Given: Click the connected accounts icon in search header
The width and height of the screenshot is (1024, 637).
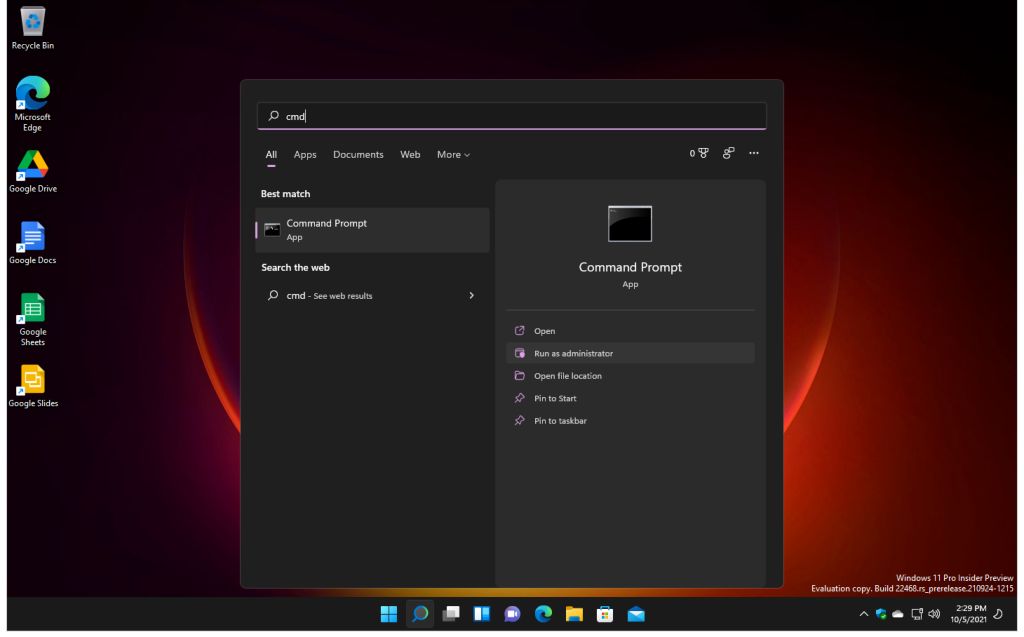Looking at the screenshot, I should coord(729,154).
